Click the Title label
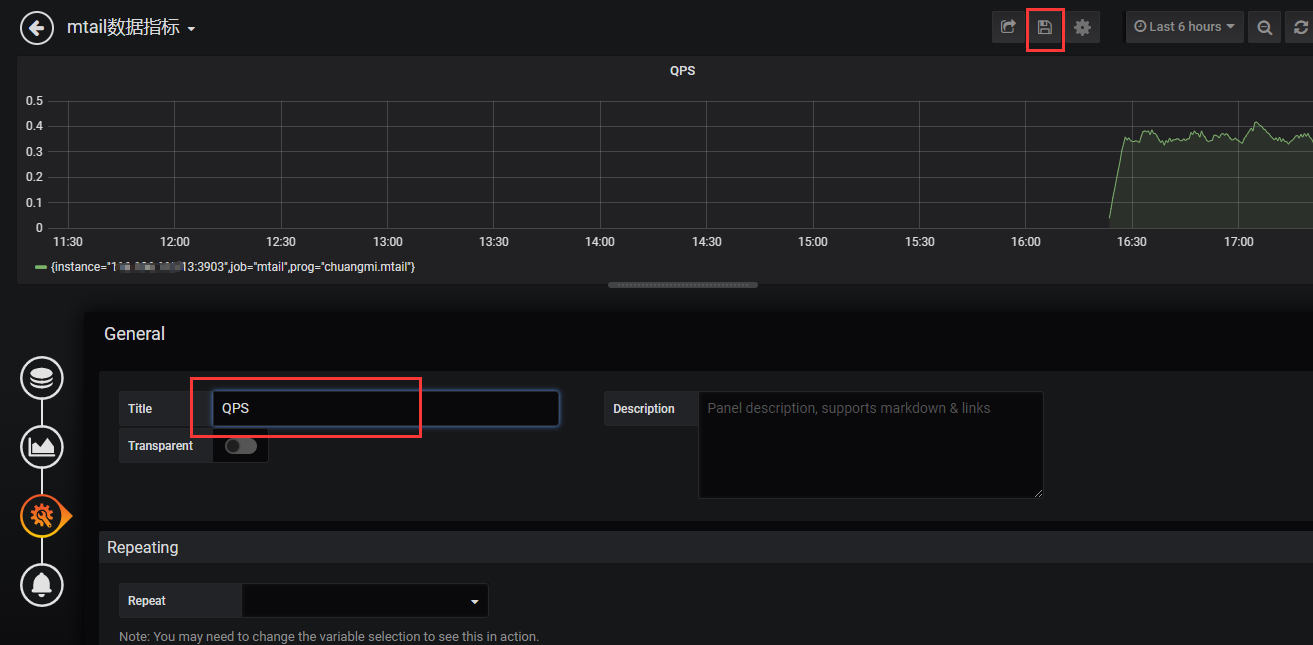 point(140,409)
